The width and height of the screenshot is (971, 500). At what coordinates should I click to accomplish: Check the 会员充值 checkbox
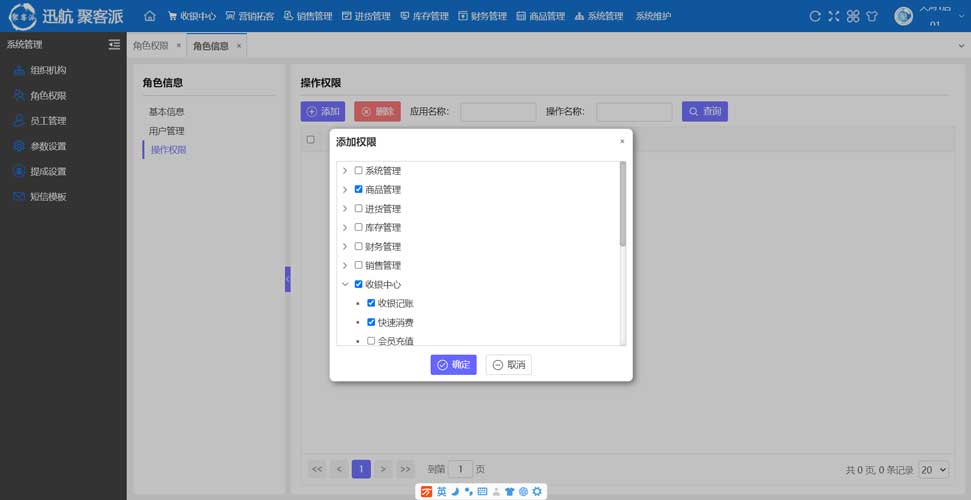point(371,341)
